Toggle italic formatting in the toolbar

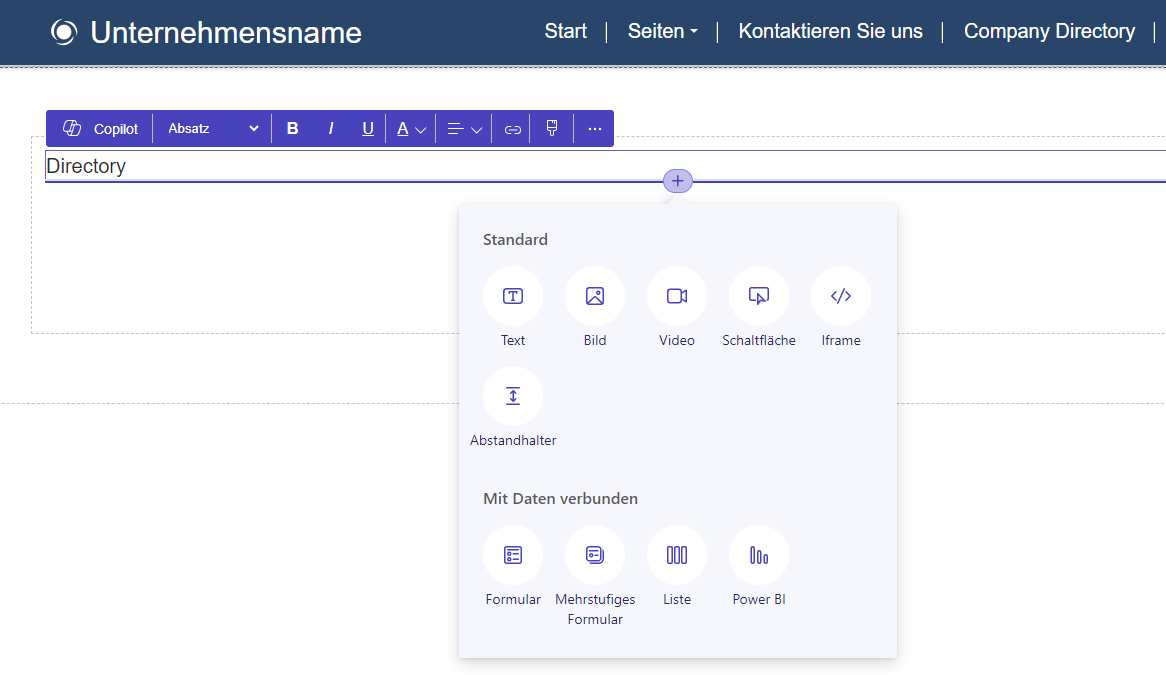330,128
